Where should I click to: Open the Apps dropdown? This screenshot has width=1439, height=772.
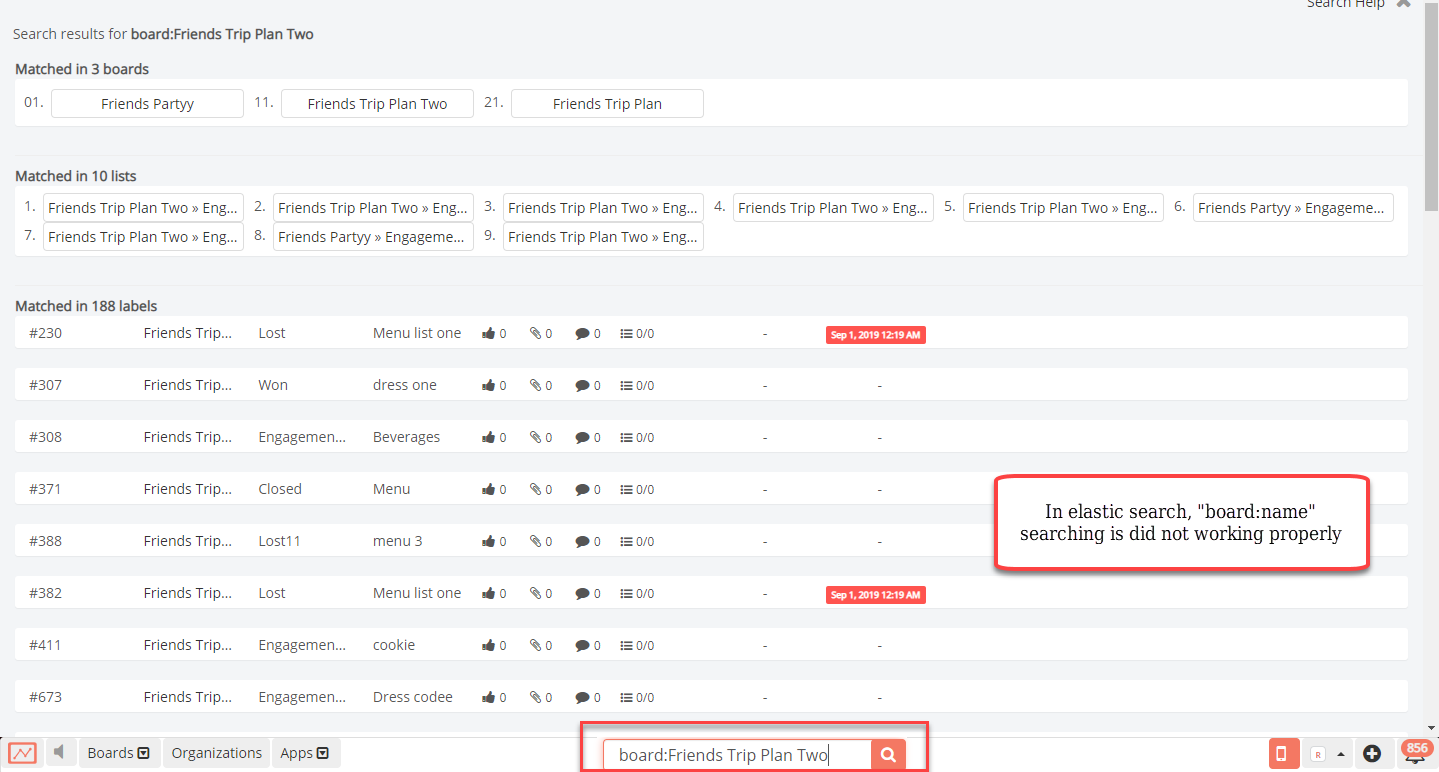click(x=305, y=752)
